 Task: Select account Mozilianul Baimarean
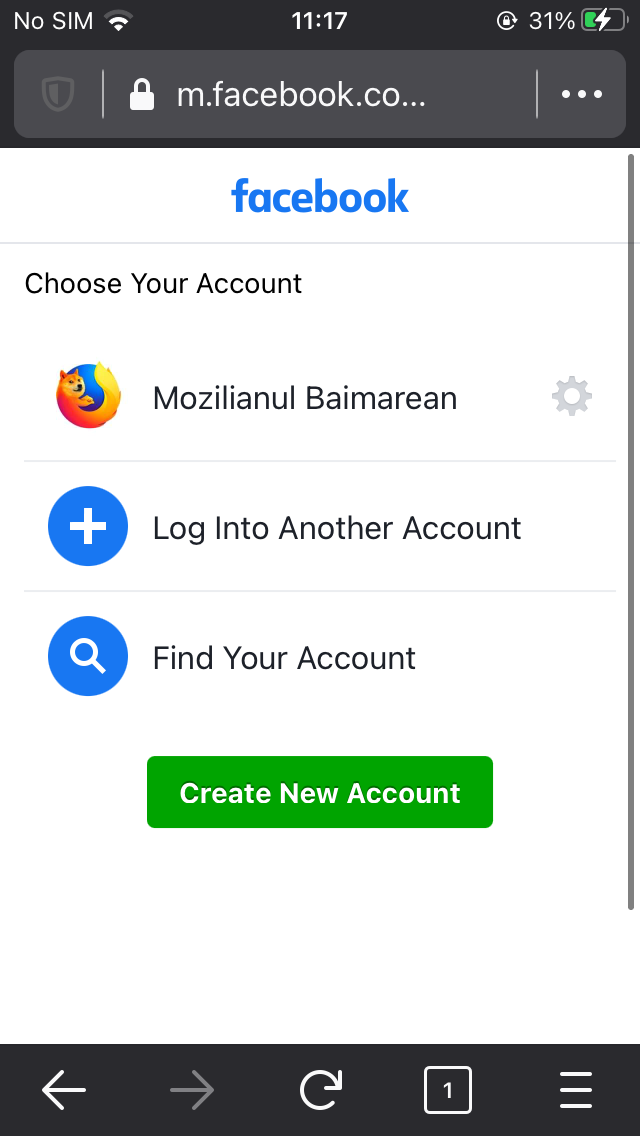(304, 397)
